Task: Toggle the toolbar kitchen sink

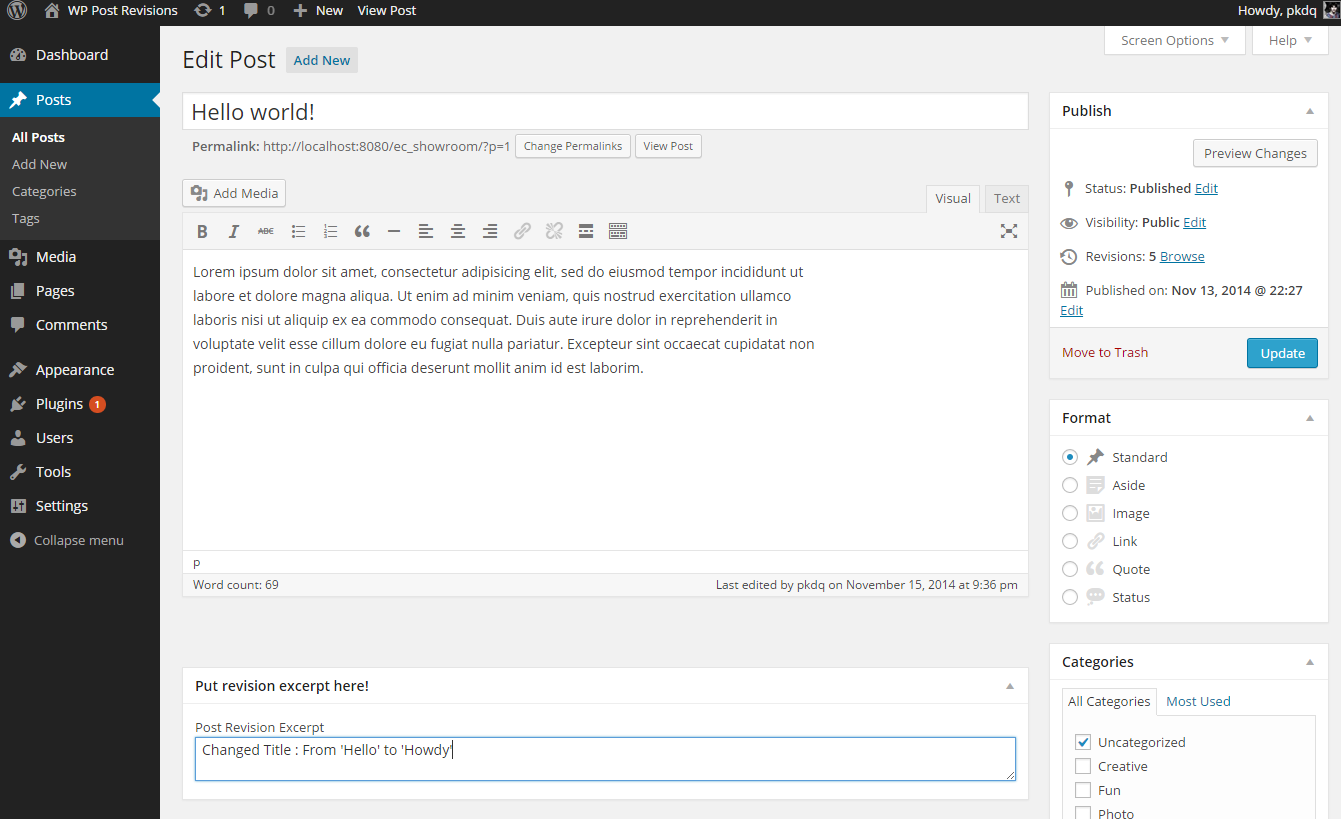Action: tap(618, 231)
